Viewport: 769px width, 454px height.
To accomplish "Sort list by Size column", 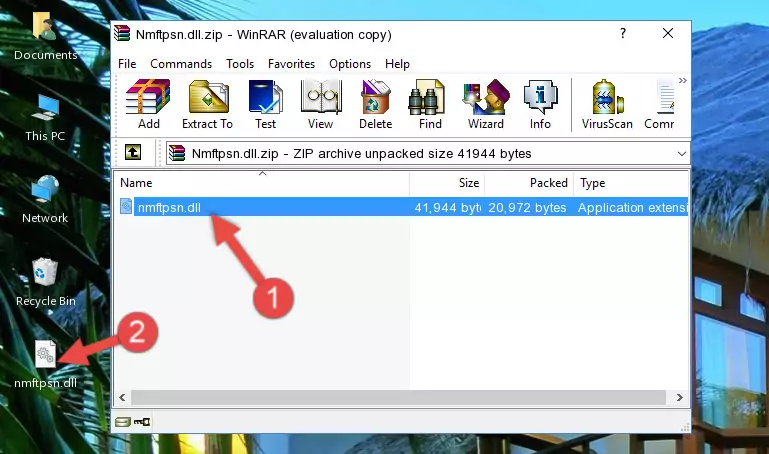I will coord(447,183).
